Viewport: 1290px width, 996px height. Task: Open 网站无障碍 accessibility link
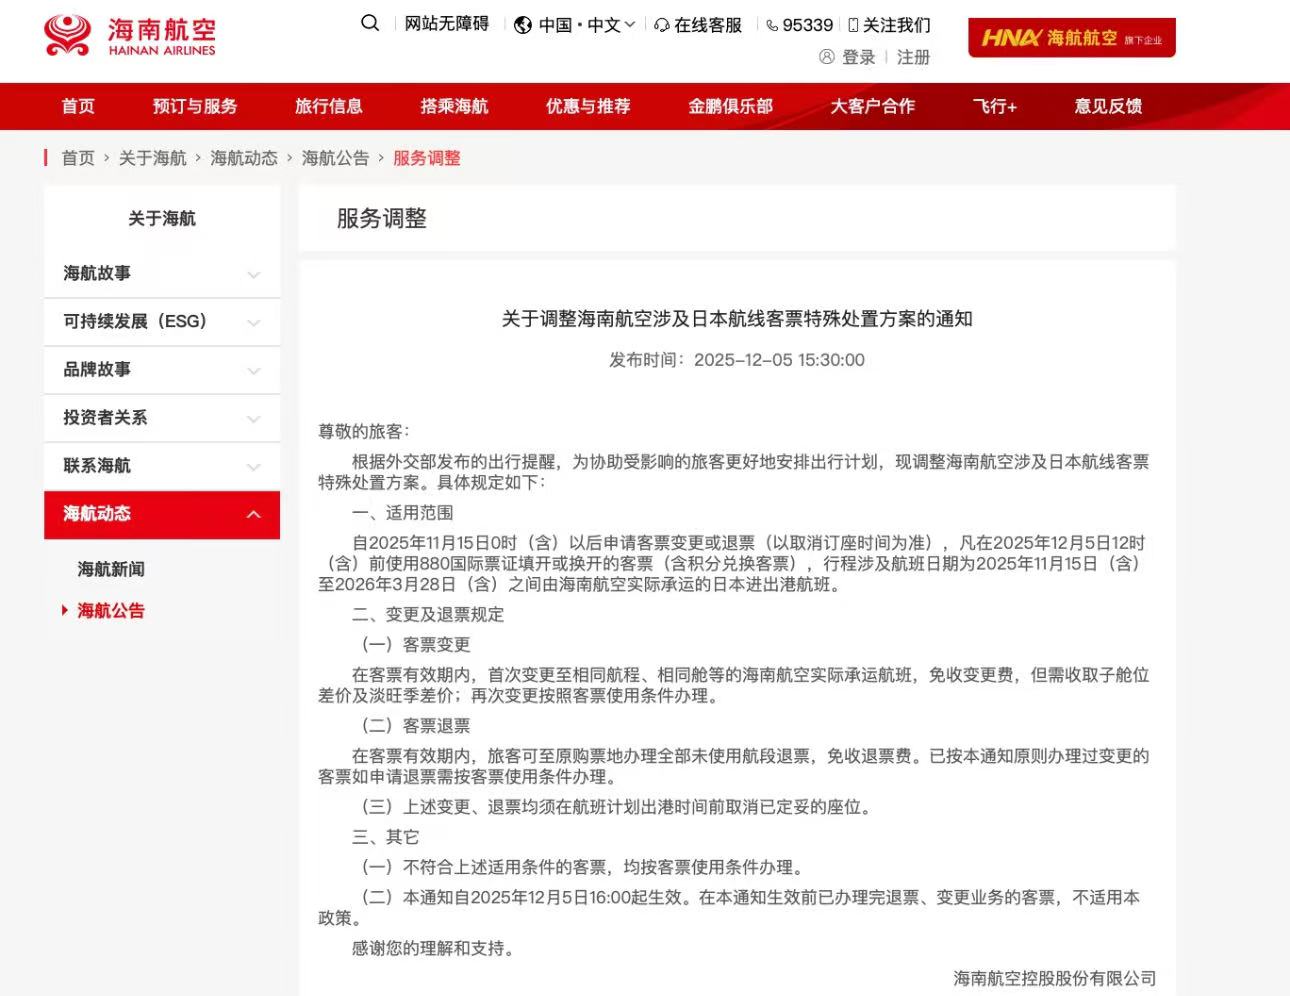446,24
